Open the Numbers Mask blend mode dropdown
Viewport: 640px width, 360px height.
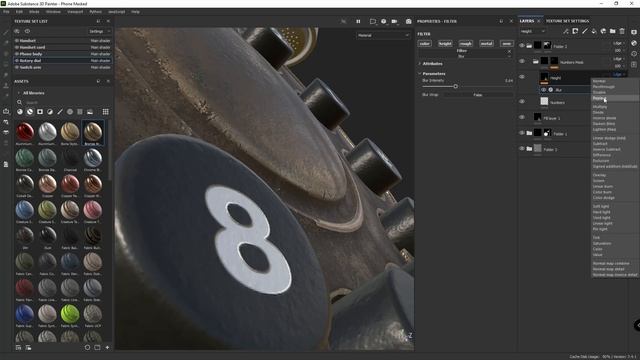coord(618,59)
